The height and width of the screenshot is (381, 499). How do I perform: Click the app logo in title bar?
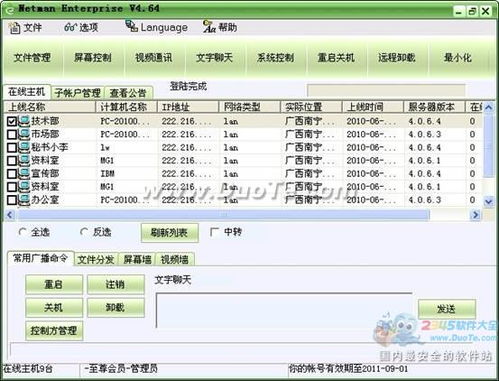[9, 10]
